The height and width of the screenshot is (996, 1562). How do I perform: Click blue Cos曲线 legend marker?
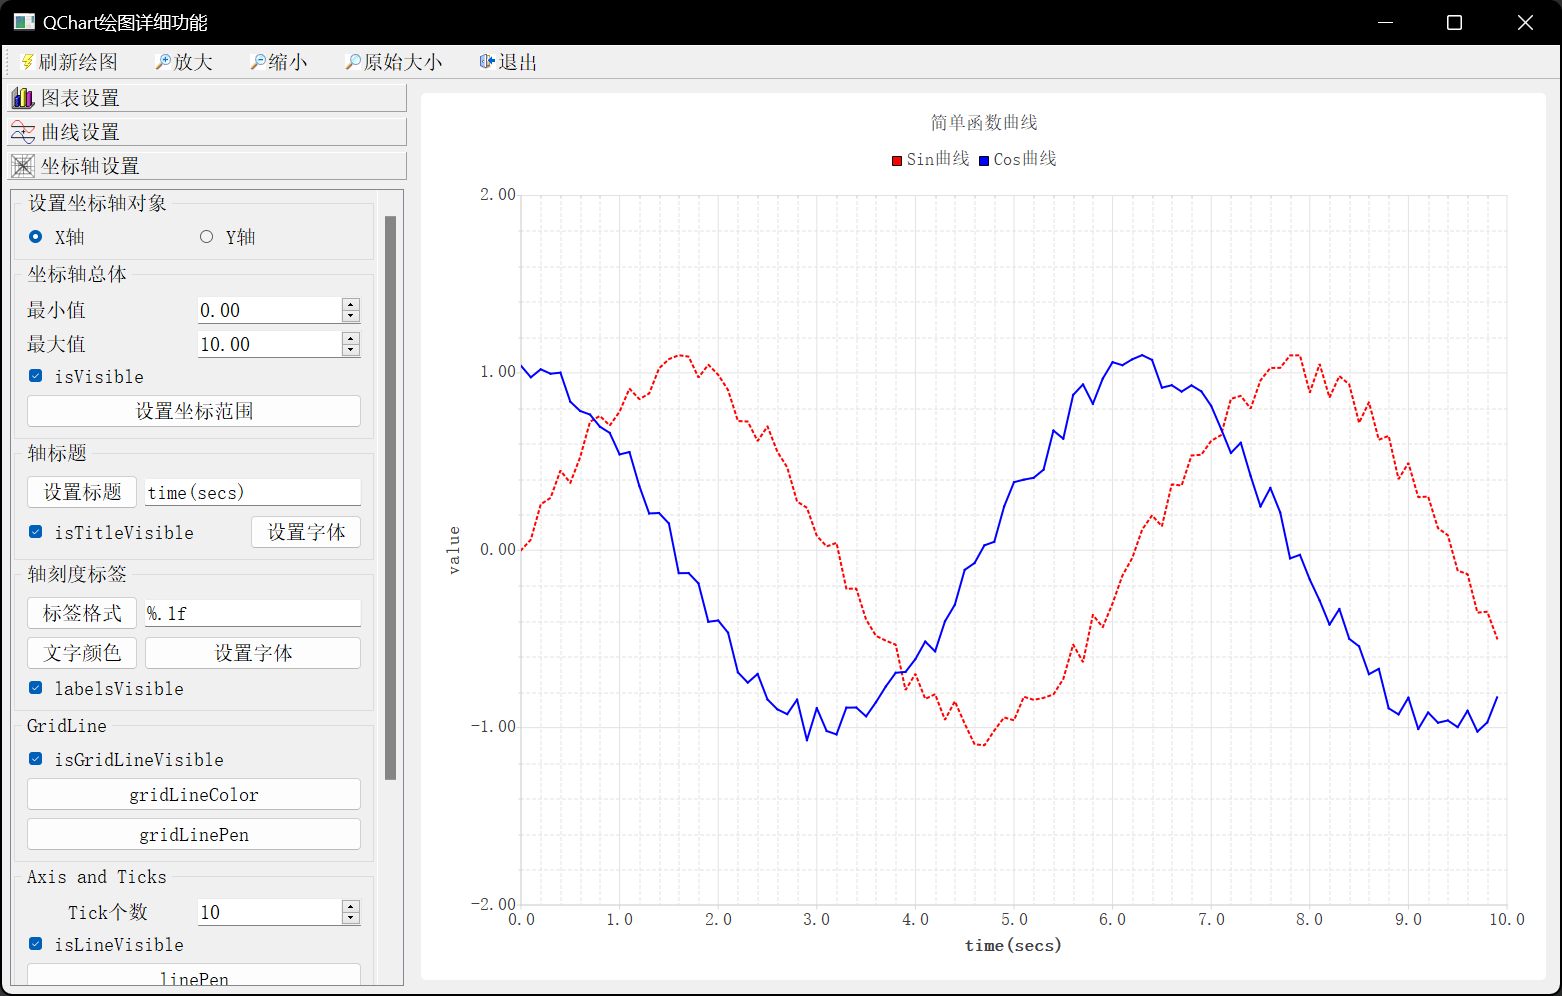984,160
